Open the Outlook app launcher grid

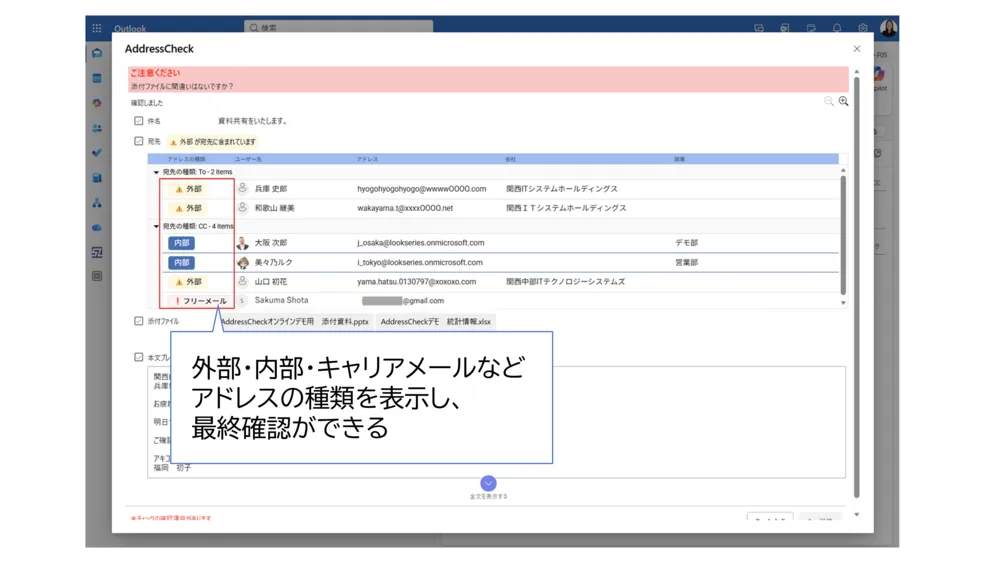(96, 28)
